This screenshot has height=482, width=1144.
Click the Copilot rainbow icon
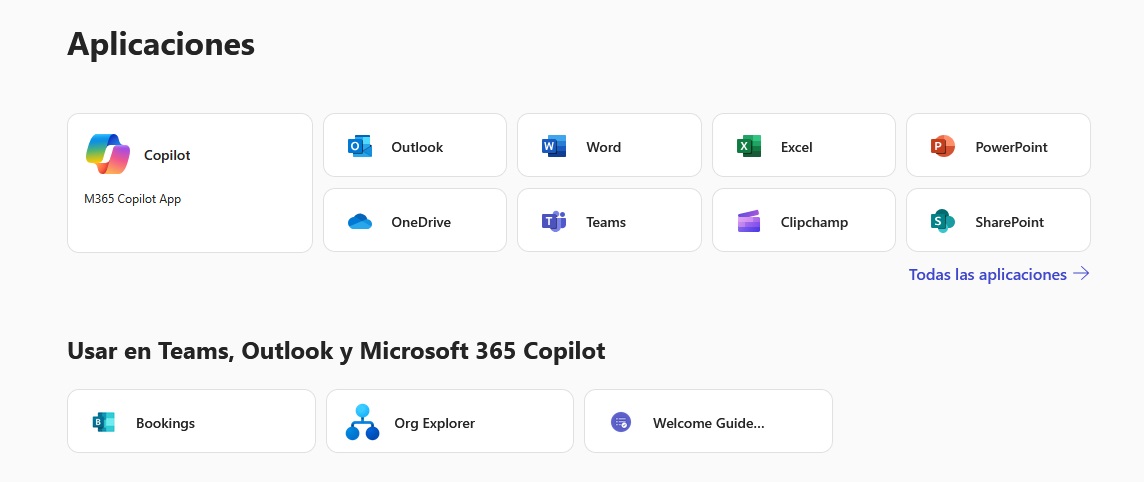pos(108,154)
